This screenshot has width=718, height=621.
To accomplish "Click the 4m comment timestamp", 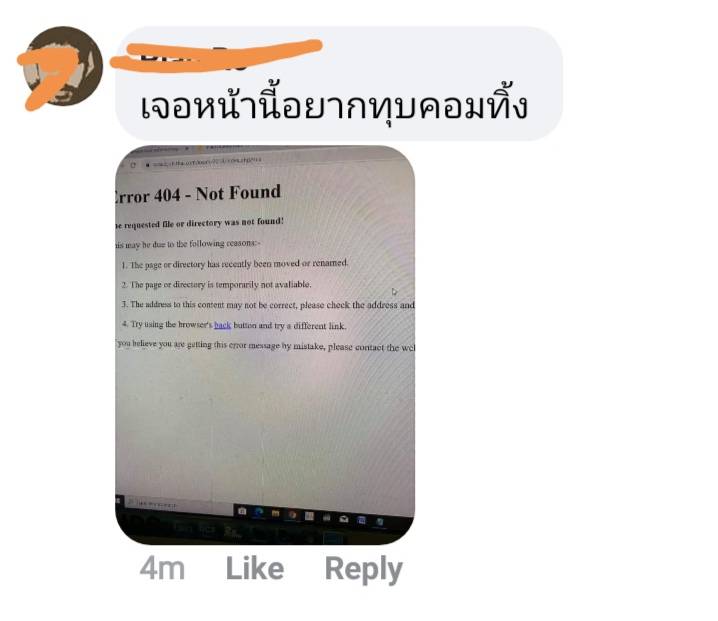I will click(x=163, y=569).
